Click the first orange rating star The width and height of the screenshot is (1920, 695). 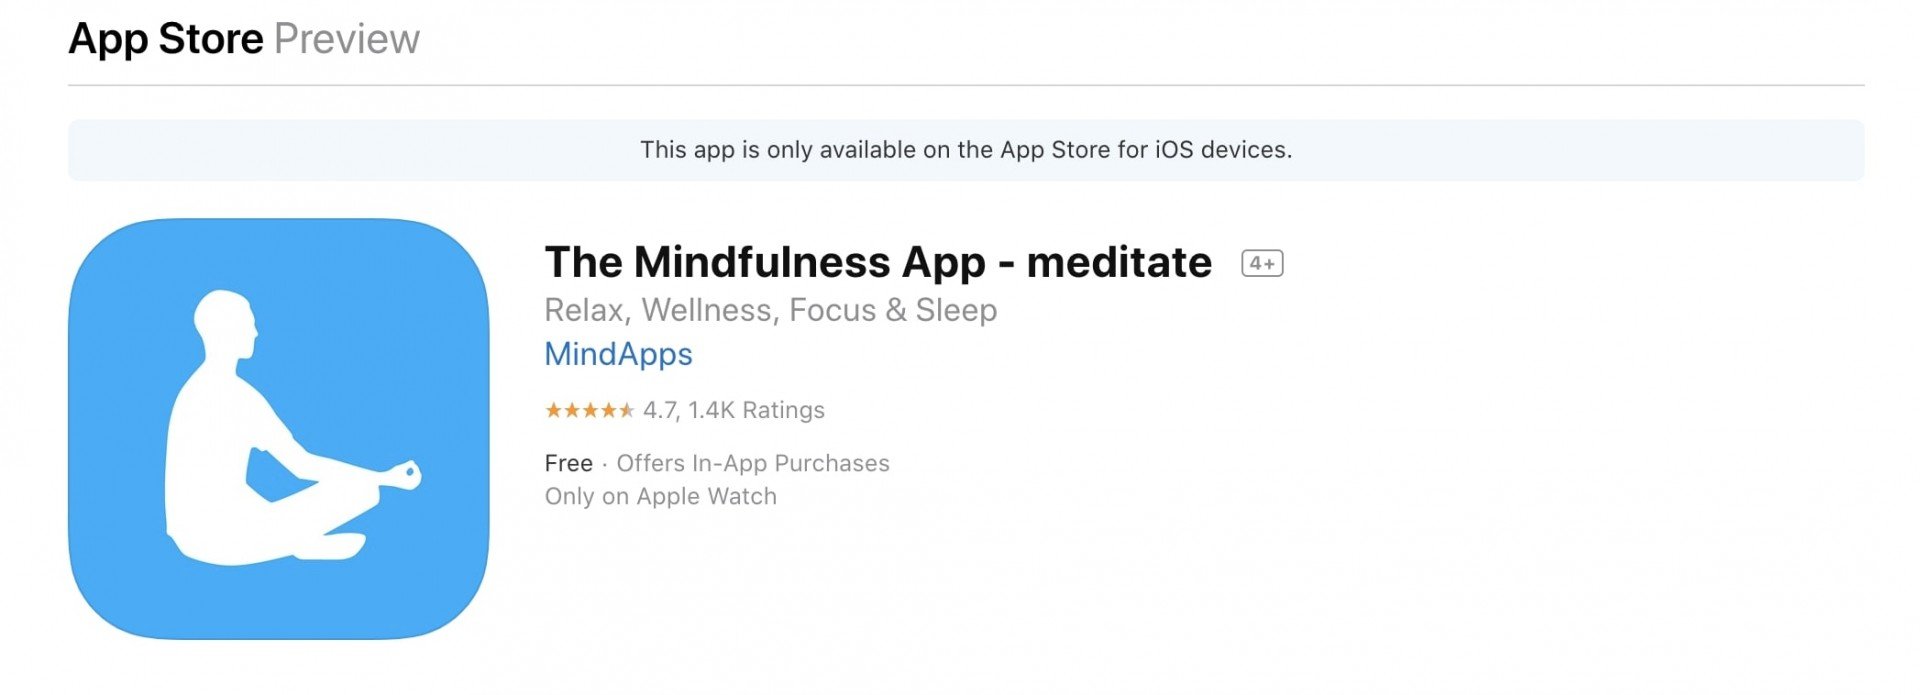tap(553, 410)
